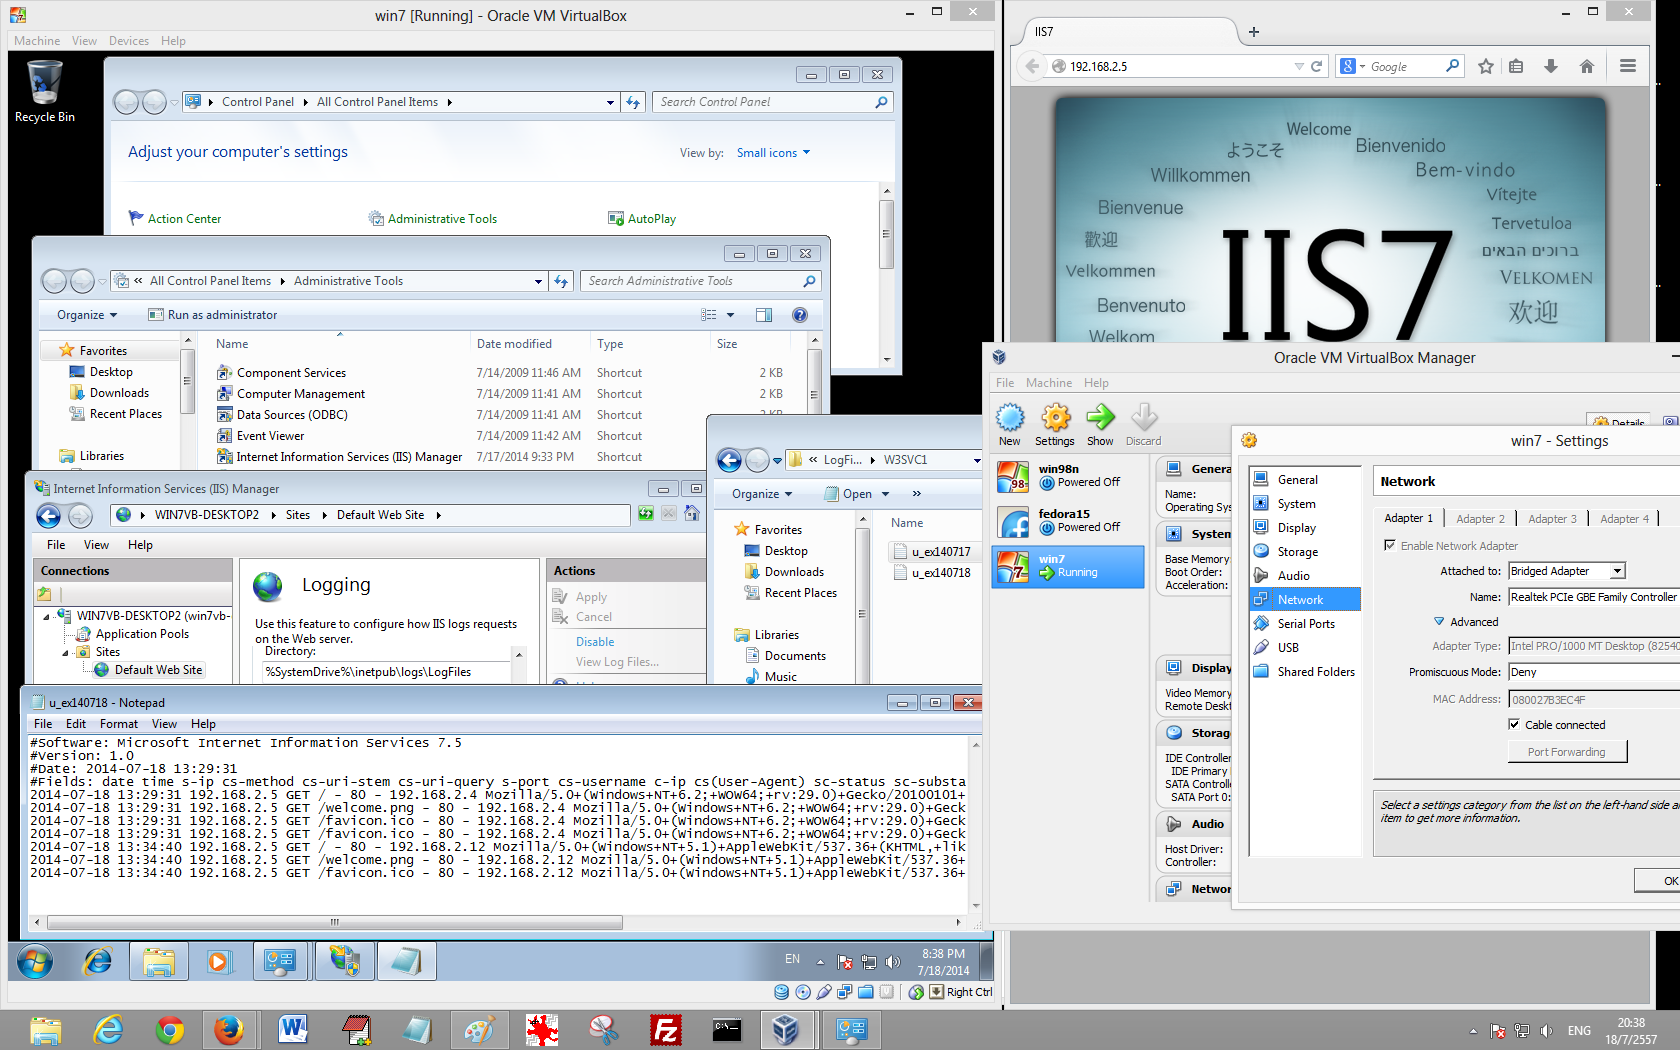1680x1050 pixels.
Task: Reload the 192.168.2.5 page in Firefox
Action: pyautogui.click(x=1316, y=66)
